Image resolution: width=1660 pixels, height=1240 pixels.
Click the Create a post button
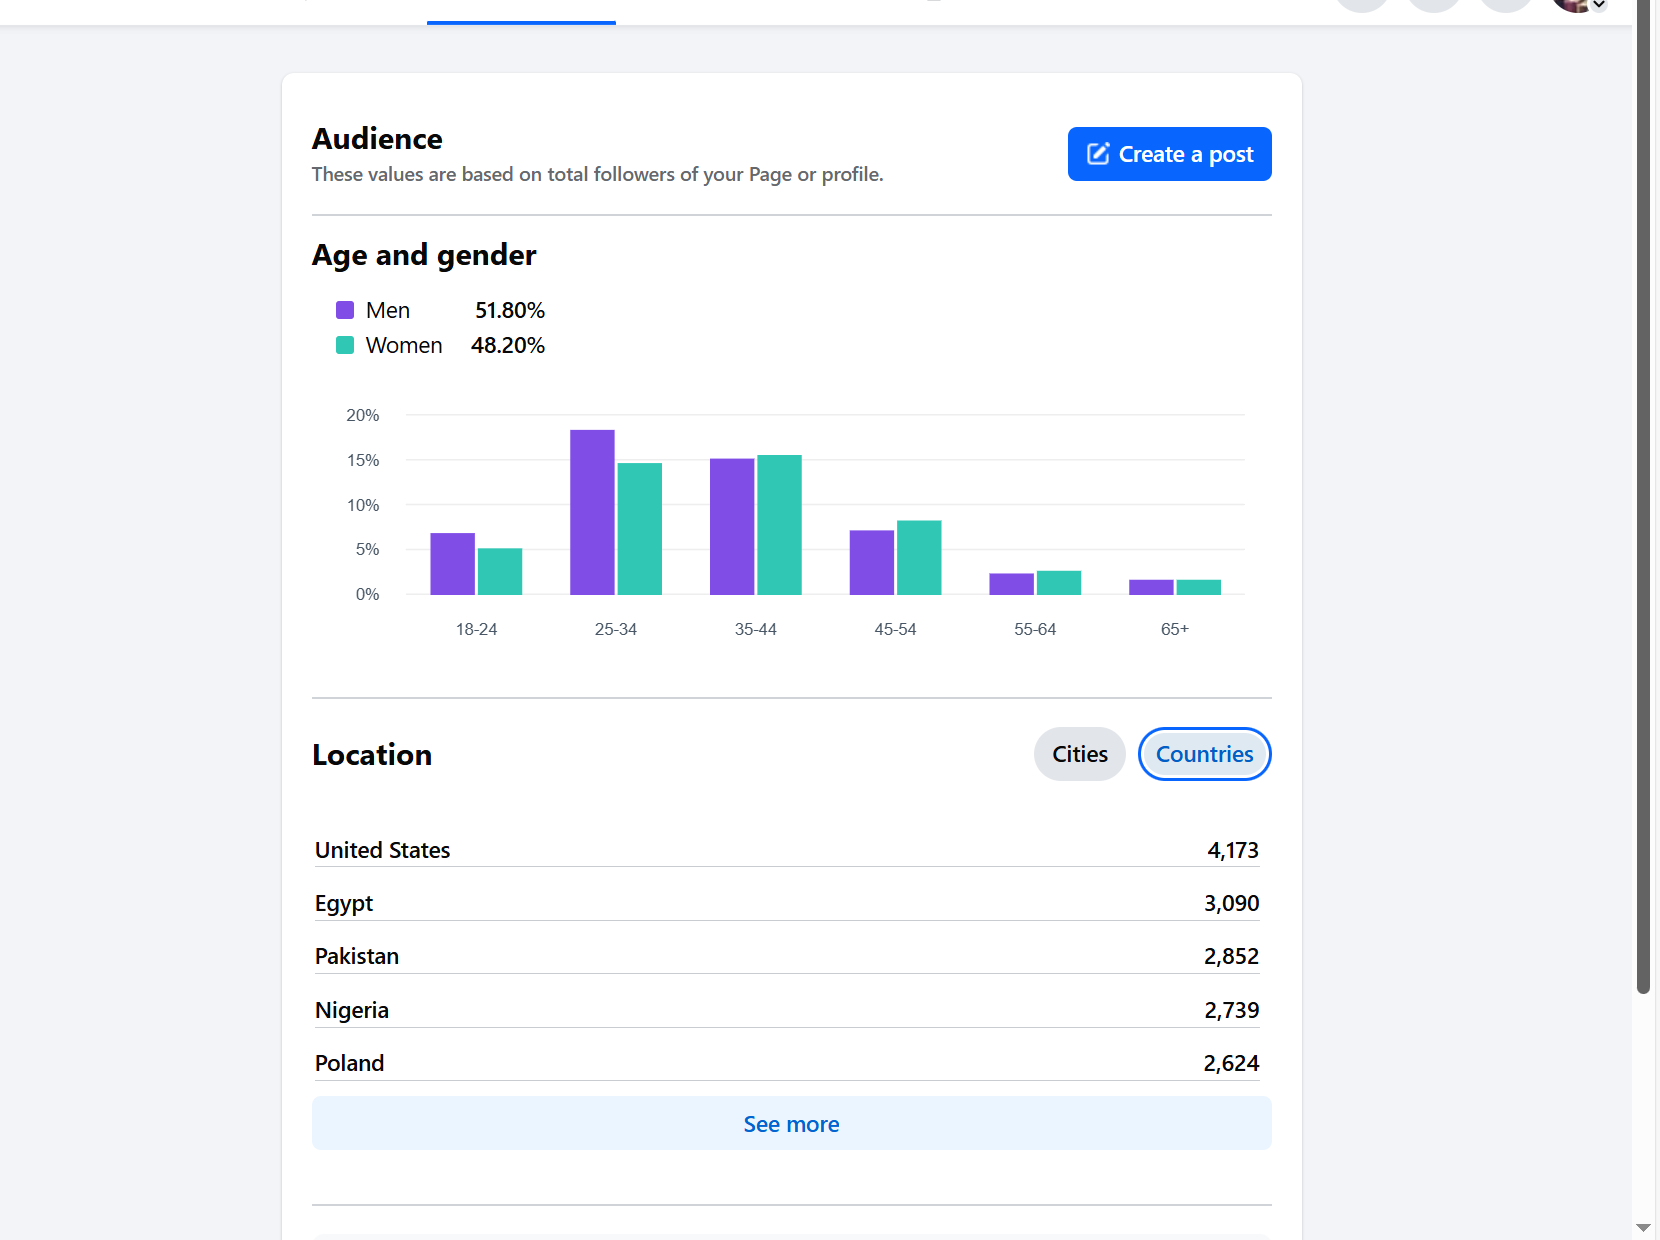(x=1169, y=154)
